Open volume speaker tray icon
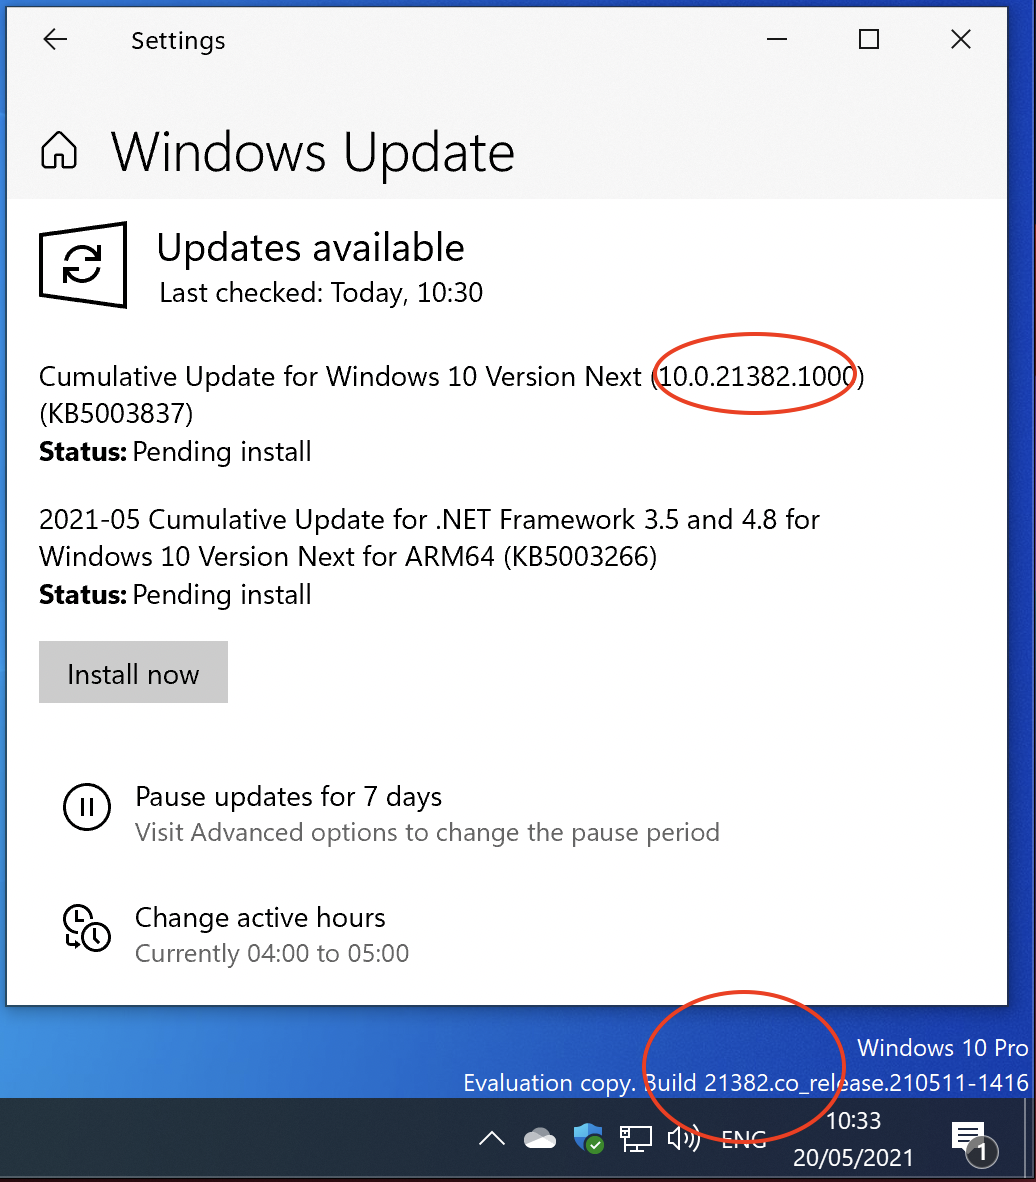Viewport: 1036px width, 1182px height. click(684, 1138)
